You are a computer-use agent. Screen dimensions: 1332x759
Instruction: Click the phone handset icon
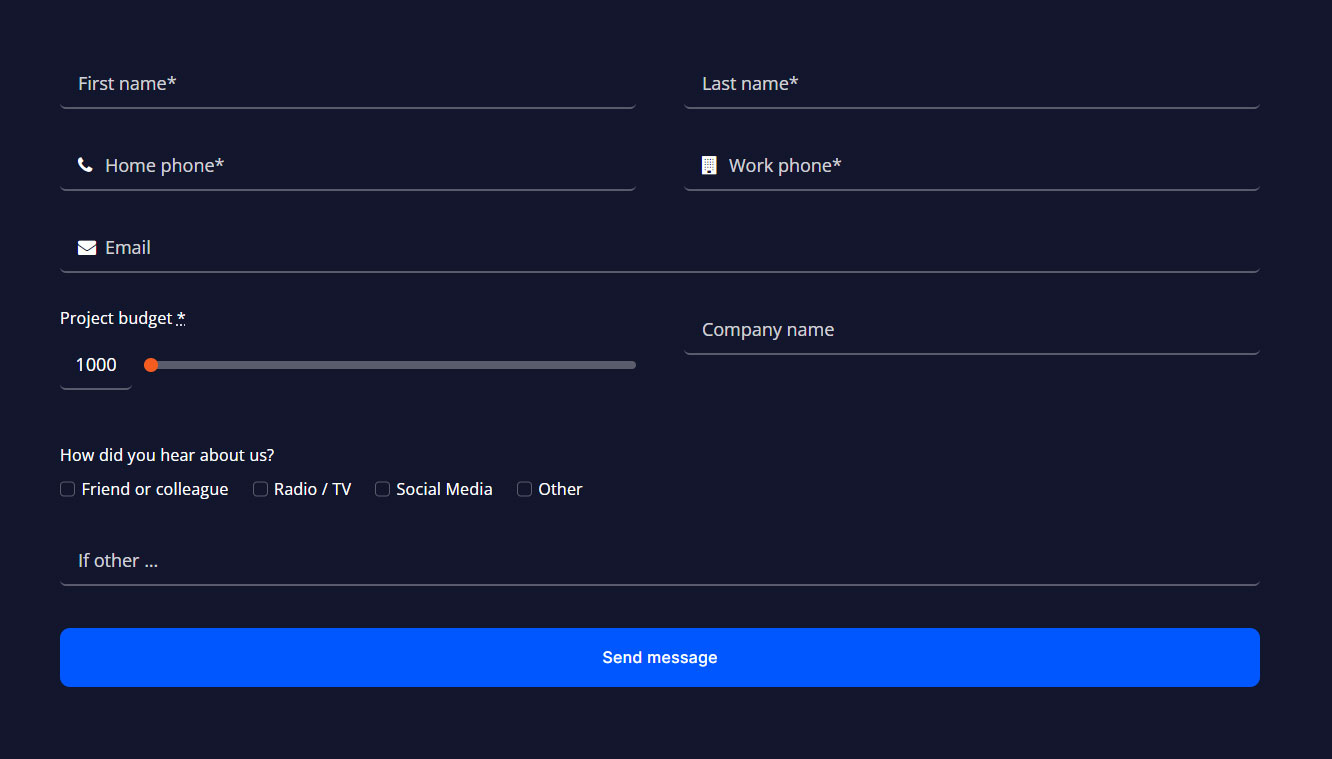[x=85, y=165]
